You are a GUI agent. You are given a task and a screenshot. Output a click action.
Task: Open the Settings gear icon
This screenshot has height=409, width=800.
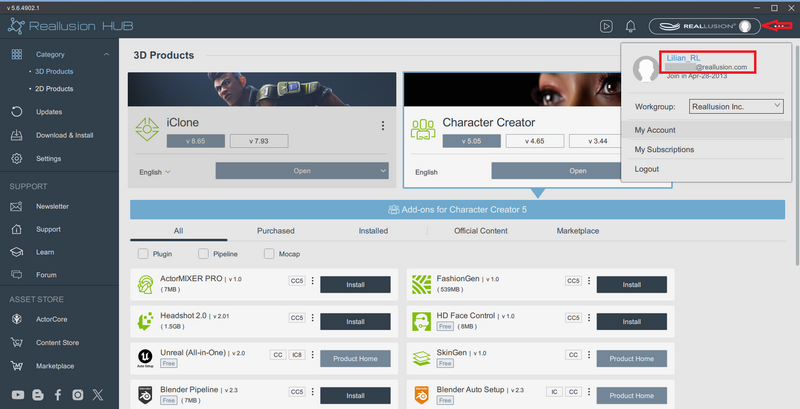coord(17,159)
